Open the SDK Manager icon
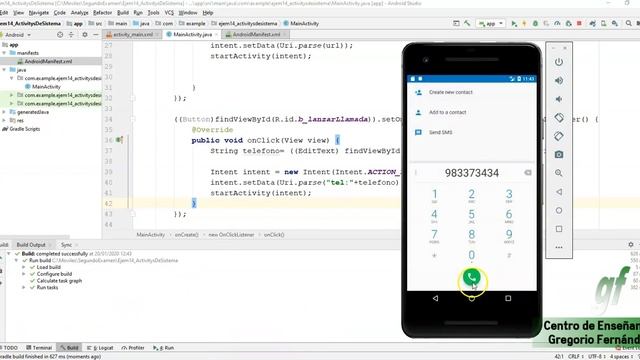Image resolution: width=640 pixels, height=360 pixels. tap(614, 24)
